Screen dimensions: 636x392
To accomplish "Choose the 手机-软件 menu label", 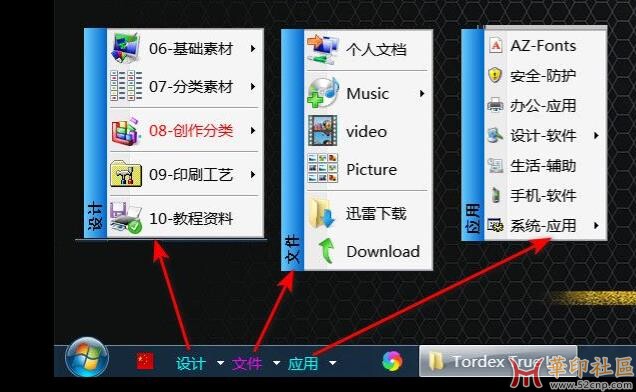I will 543,196.
